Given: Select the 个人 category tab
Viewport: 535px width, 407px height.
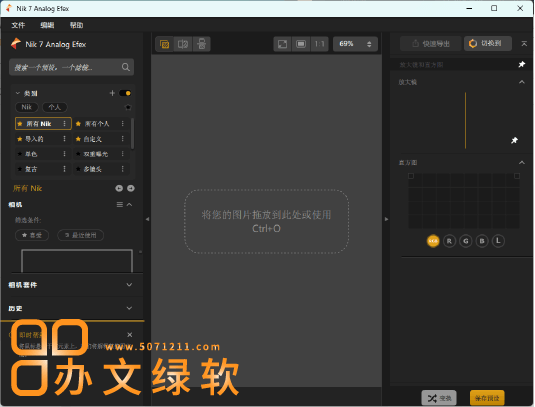Looking at the screenshot, I should coord(55,107).
